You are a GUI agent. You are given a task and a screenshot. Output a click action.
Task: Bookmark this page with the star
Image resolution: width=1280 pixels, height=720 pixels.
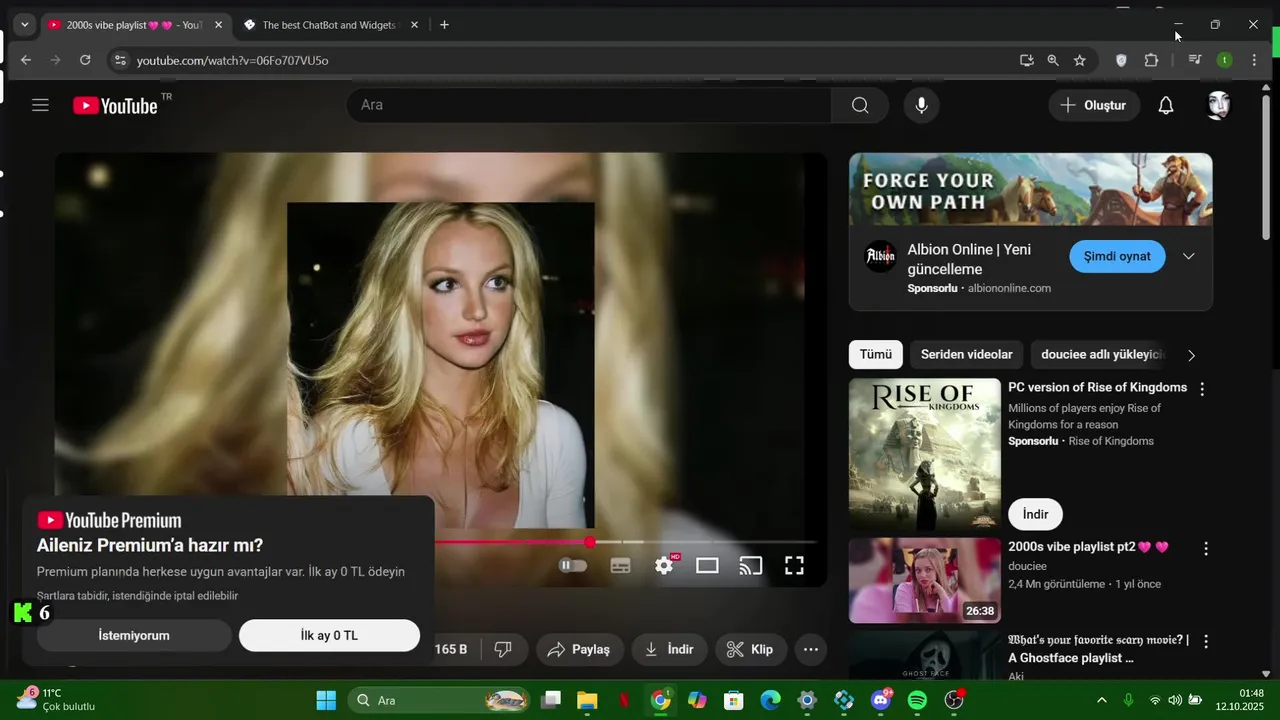pyautogui.click(x=1080, y=60)
